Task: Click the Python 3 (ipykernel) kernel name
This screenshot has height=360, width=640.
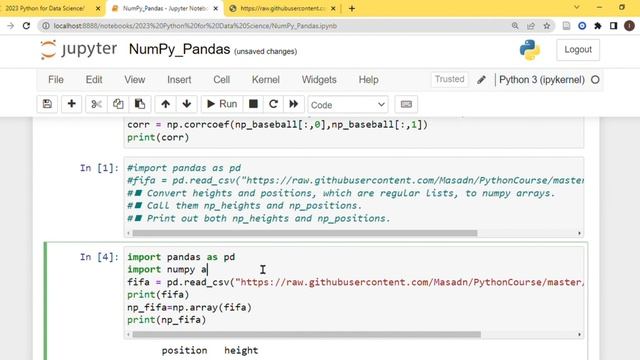Action: (542, 80)
